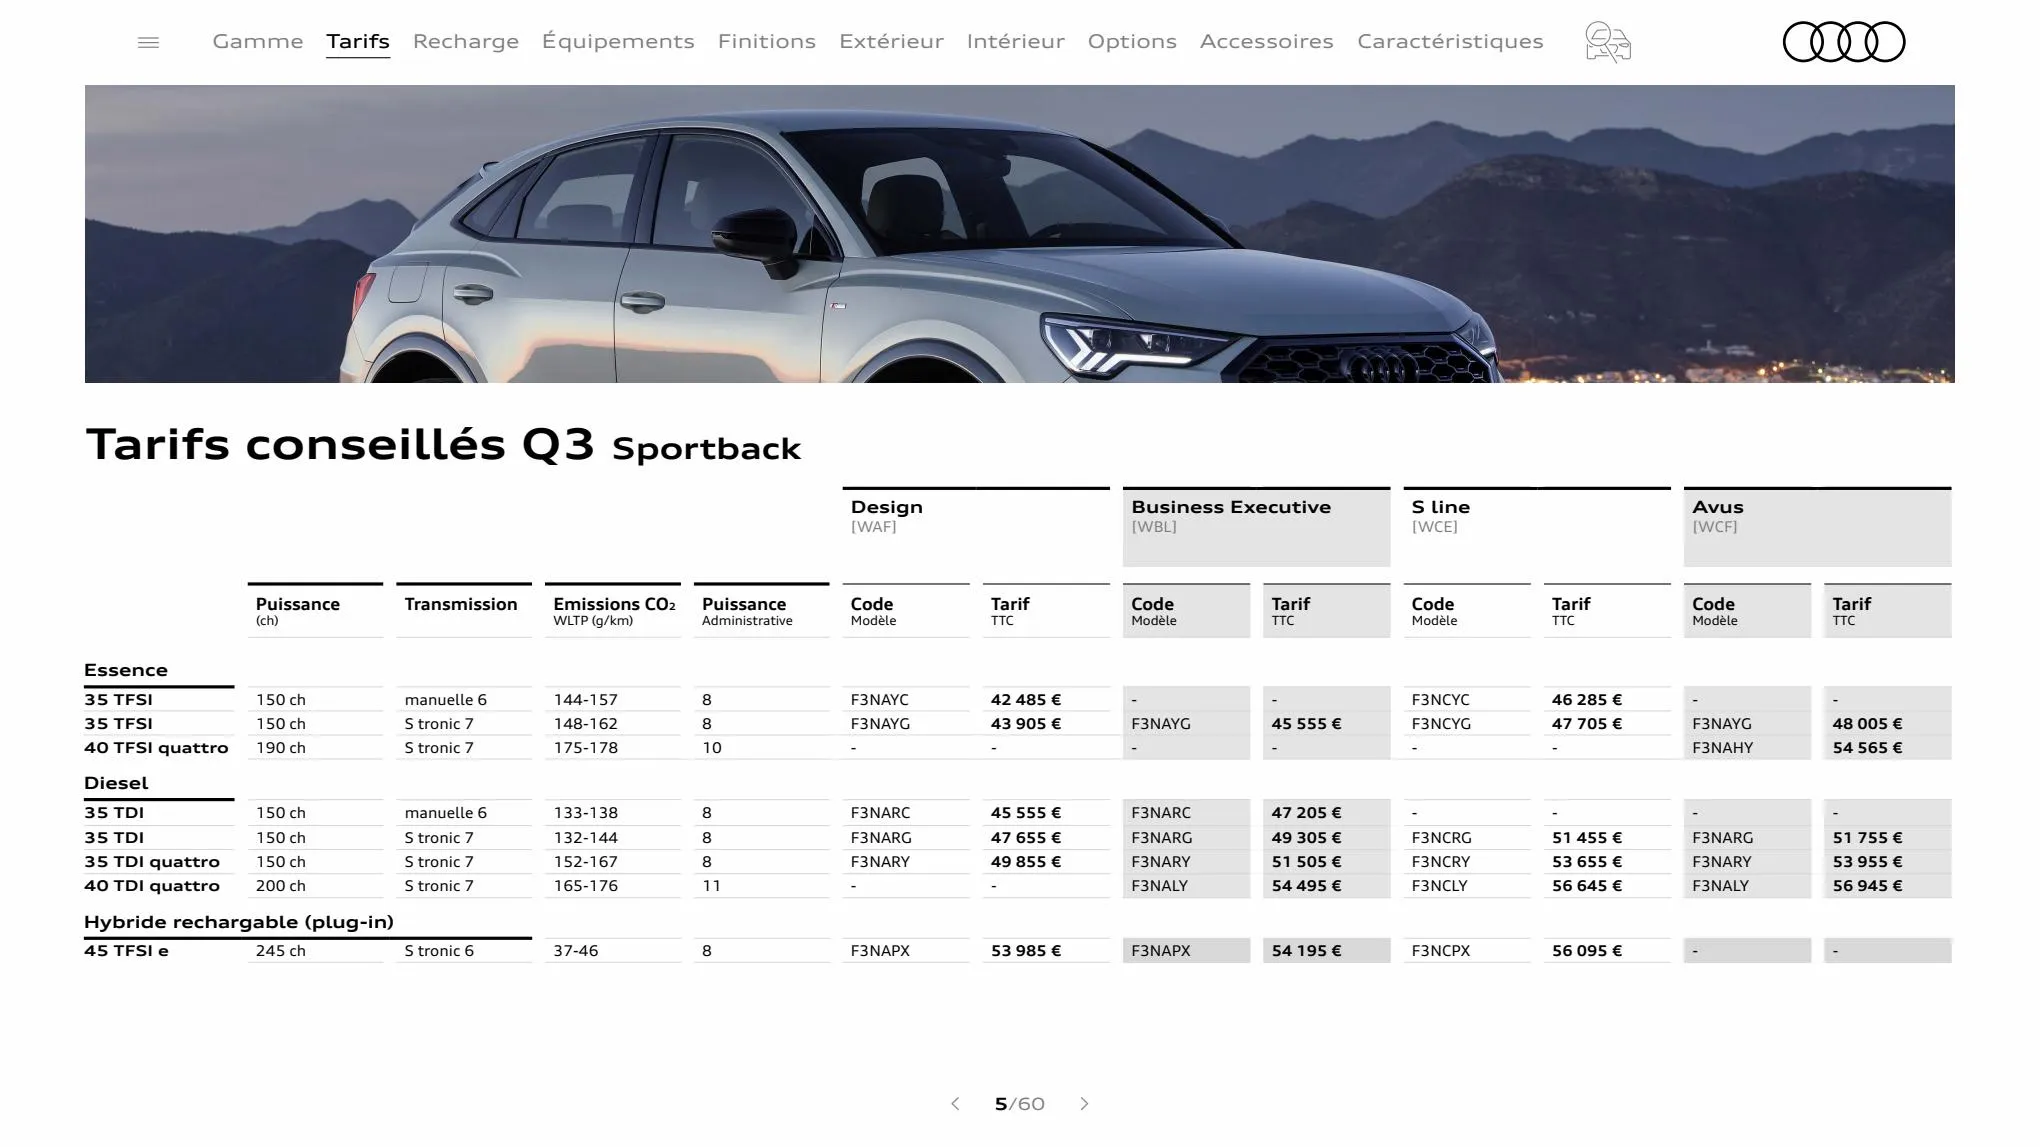Select the 40 TFSI quattro row label
Viewport: 2040px width, 1147px height.
pyautogui.click(x=156, y=748)
